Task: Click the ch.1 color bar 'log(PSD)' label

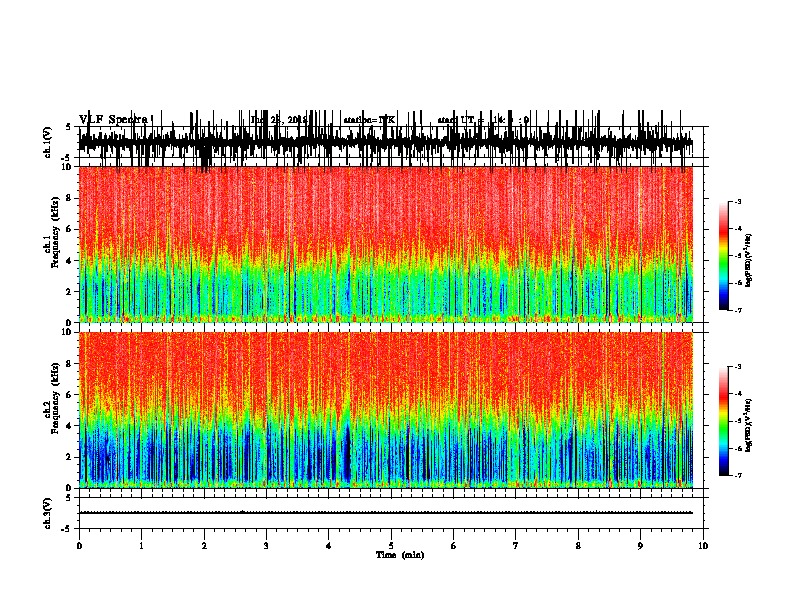Action: click(x=749, y=260)
